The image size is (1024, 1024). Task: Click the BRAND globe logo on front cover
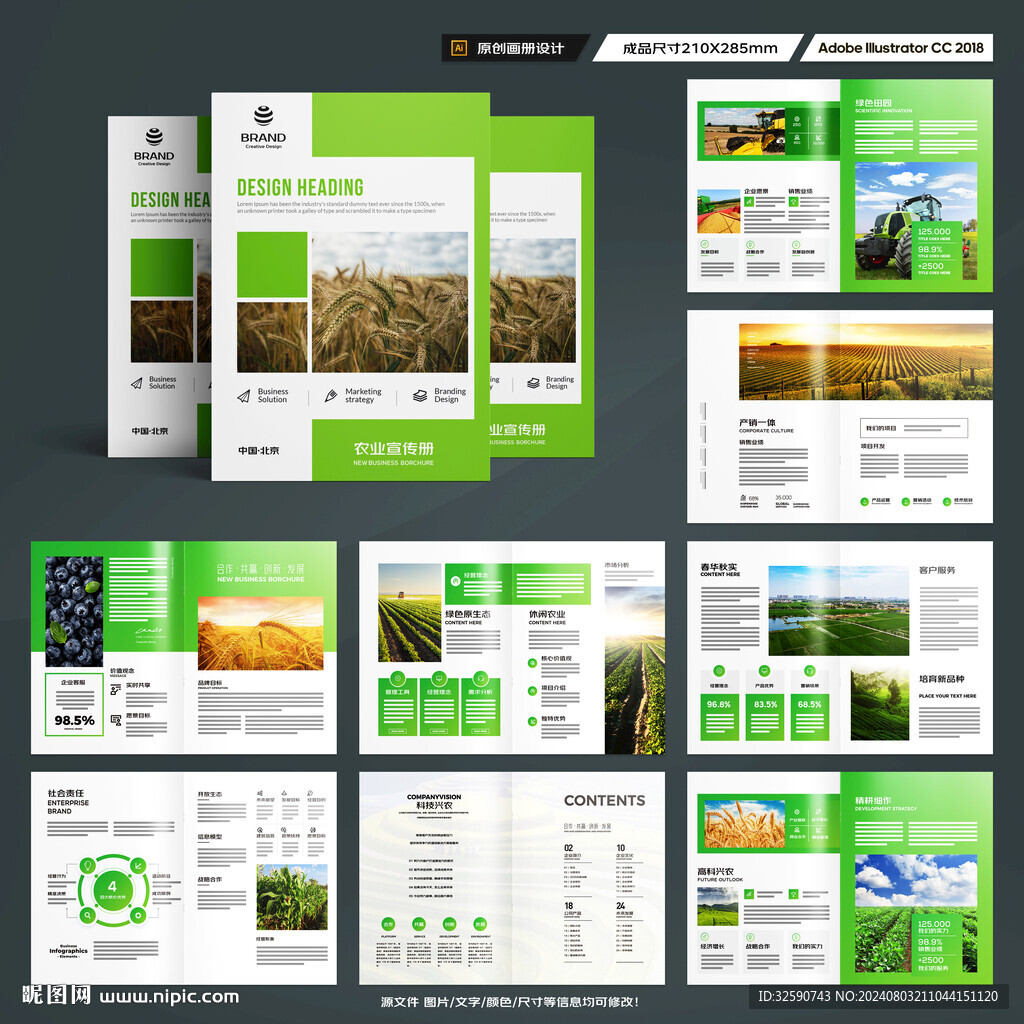tap(263, 116)
